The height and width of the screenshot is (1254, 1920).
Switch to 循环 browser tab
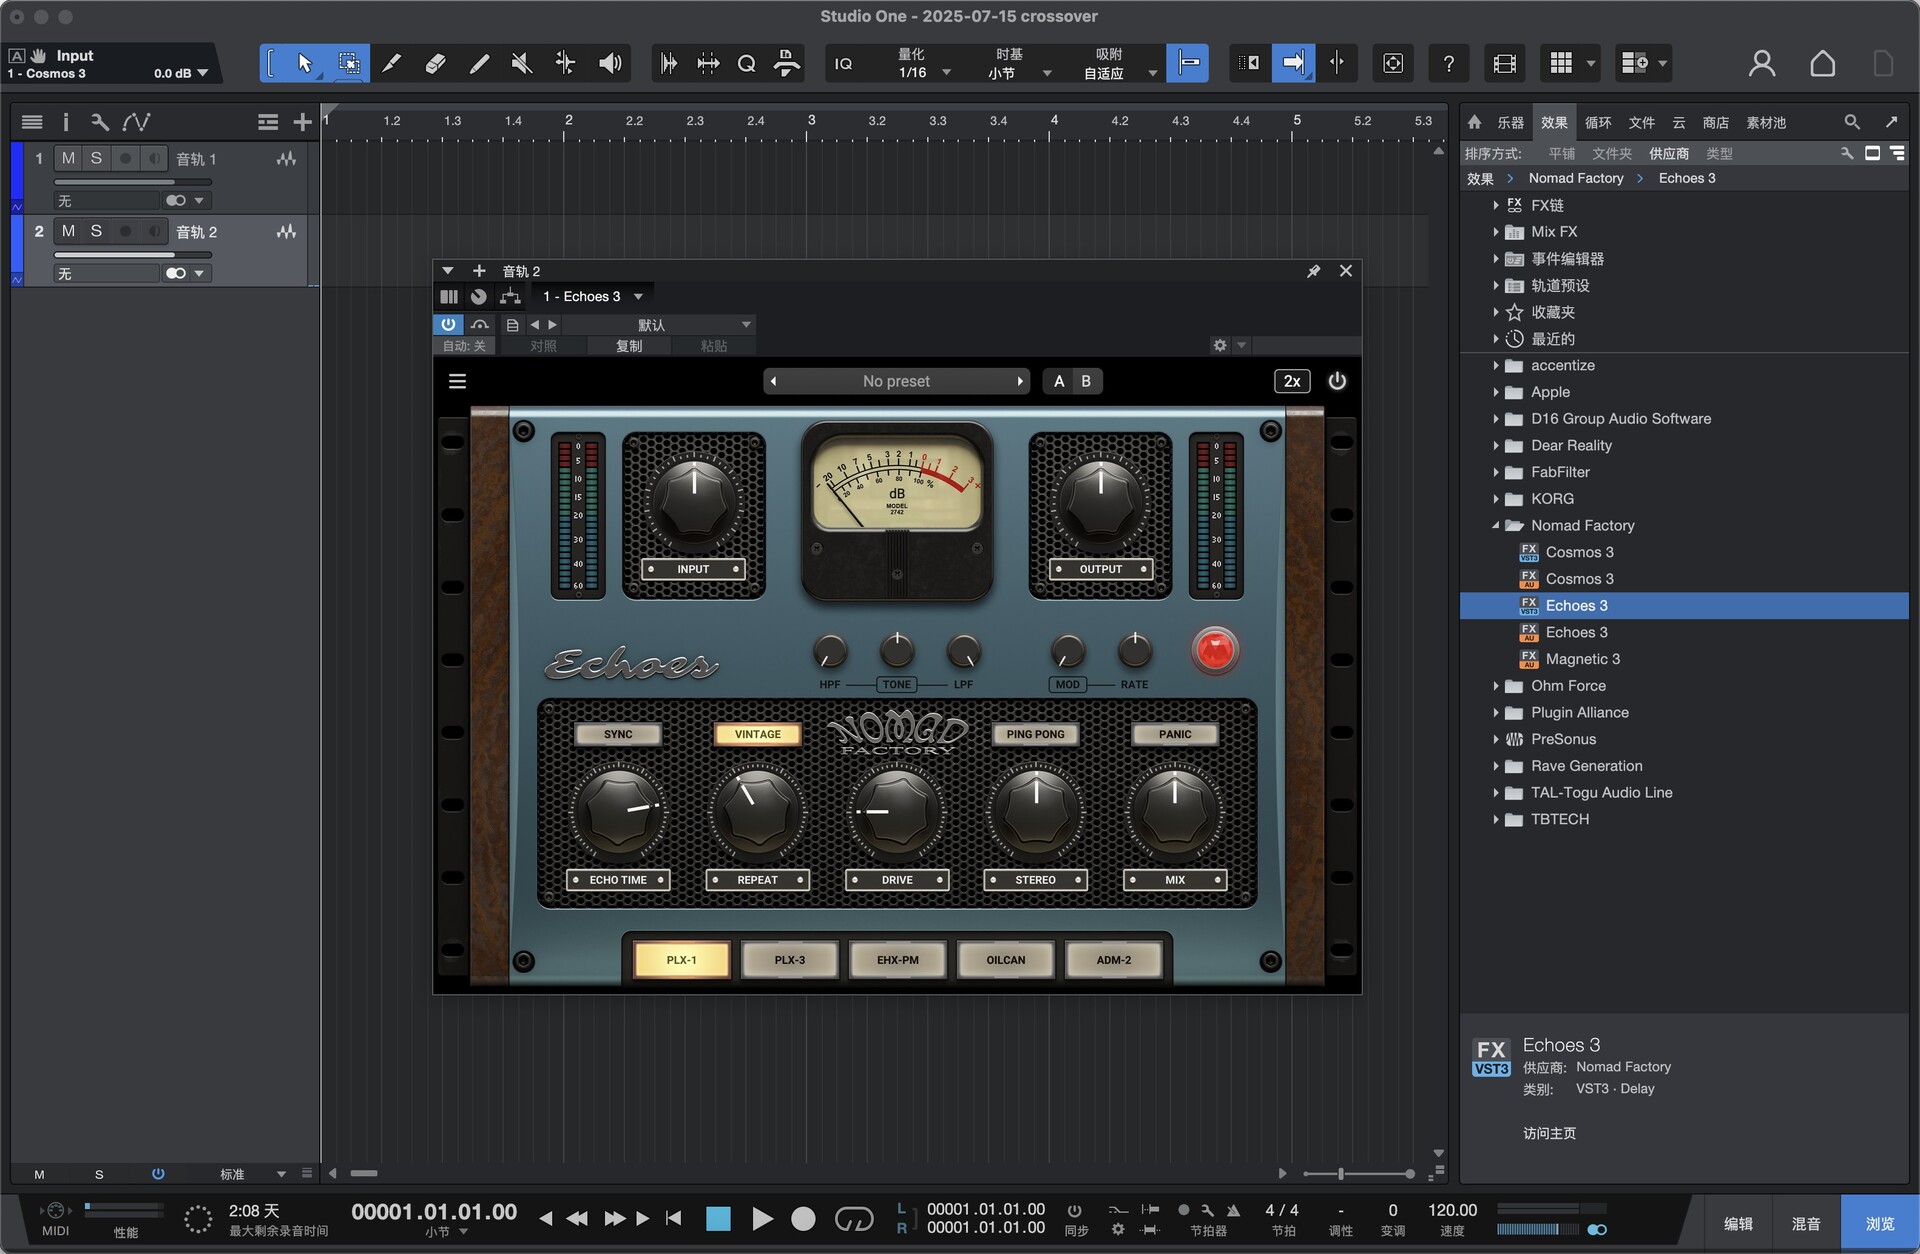tap(1598, 122)
